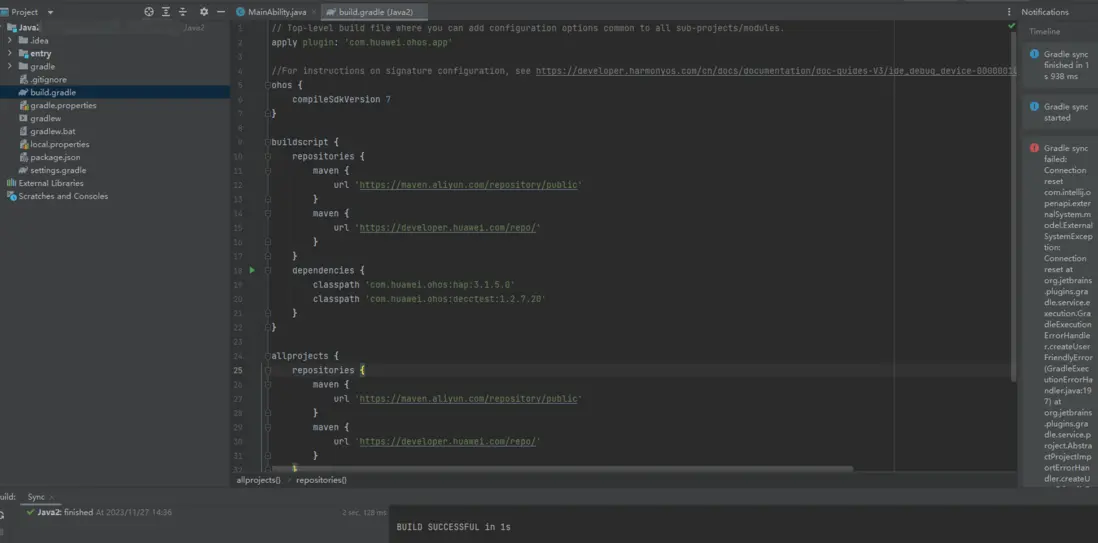
Task: Switch to build.gradle (Java2) tab
Action: [x=374, y=12]
